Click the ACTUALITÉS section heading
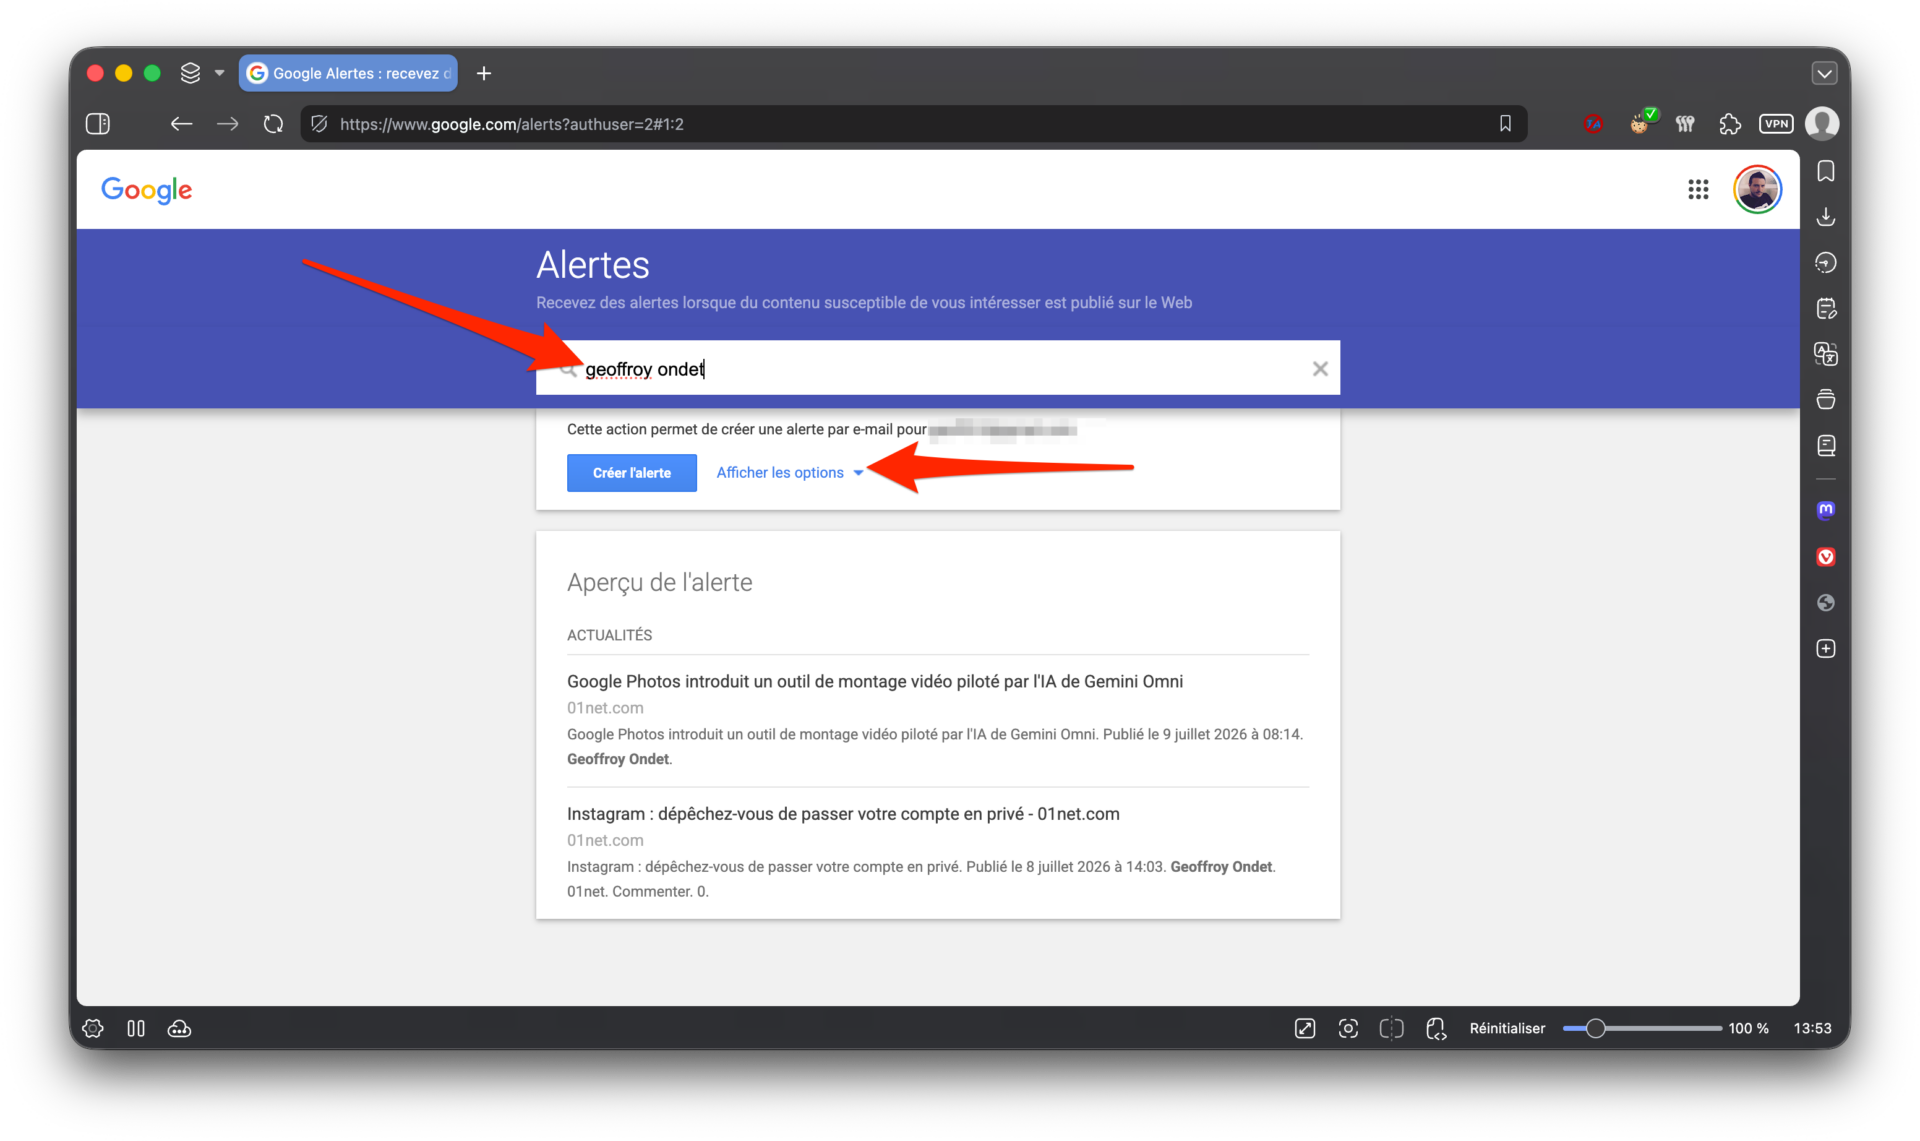 point(609,635)
